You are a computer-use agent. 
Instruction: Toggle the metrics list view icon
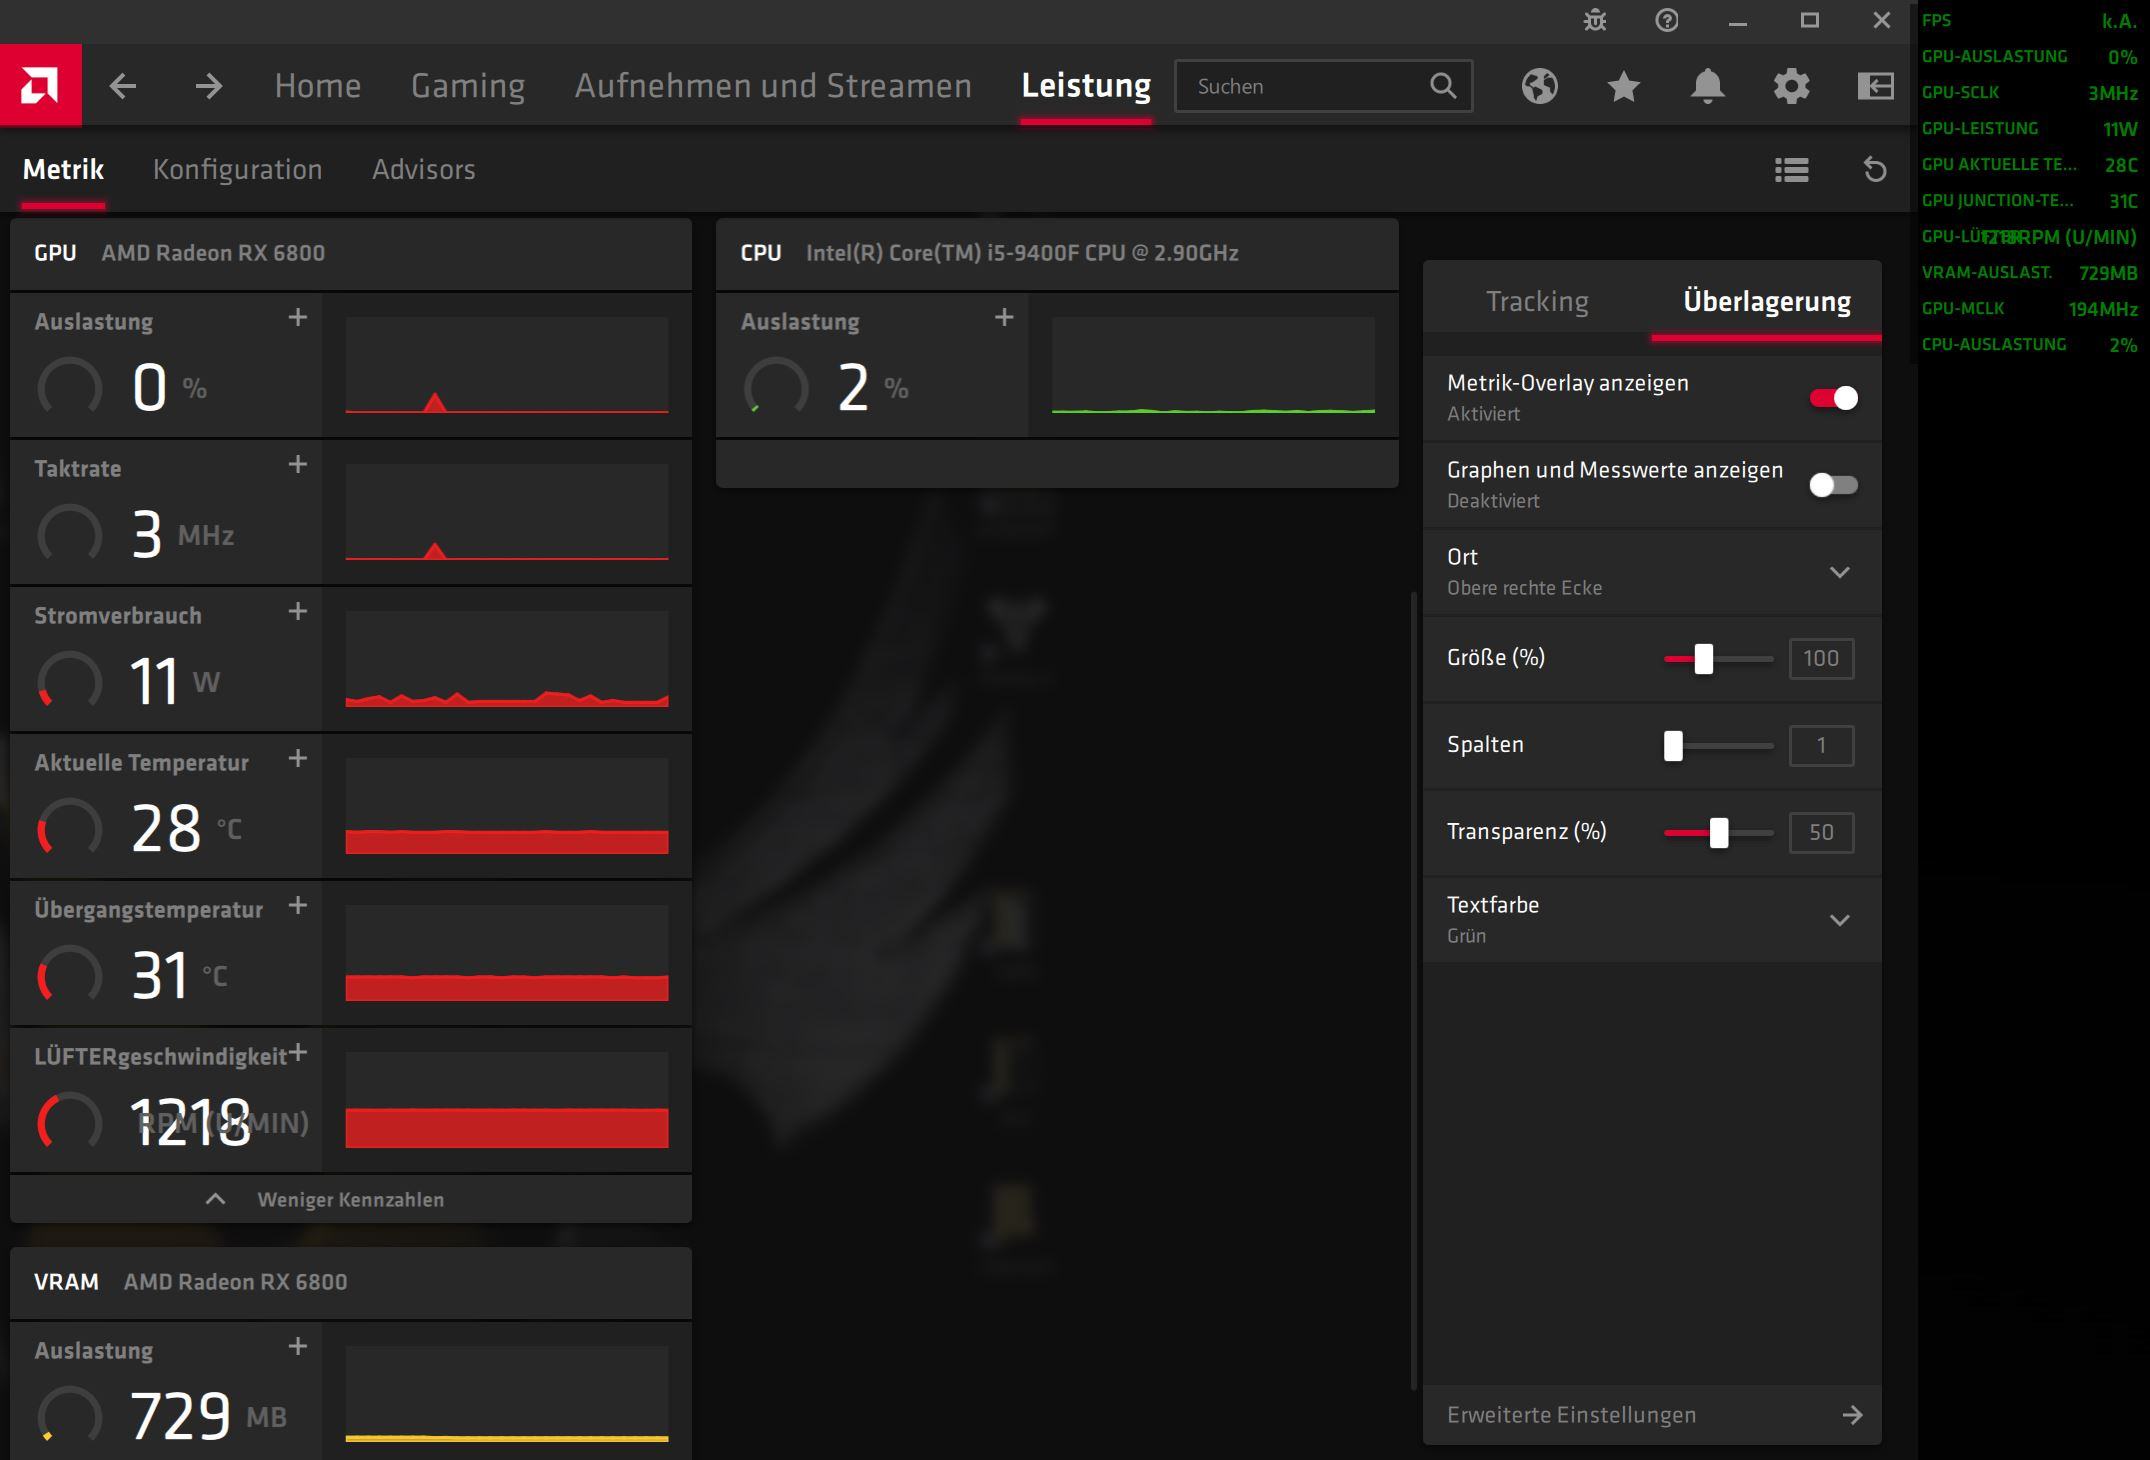pos(1791,170)
